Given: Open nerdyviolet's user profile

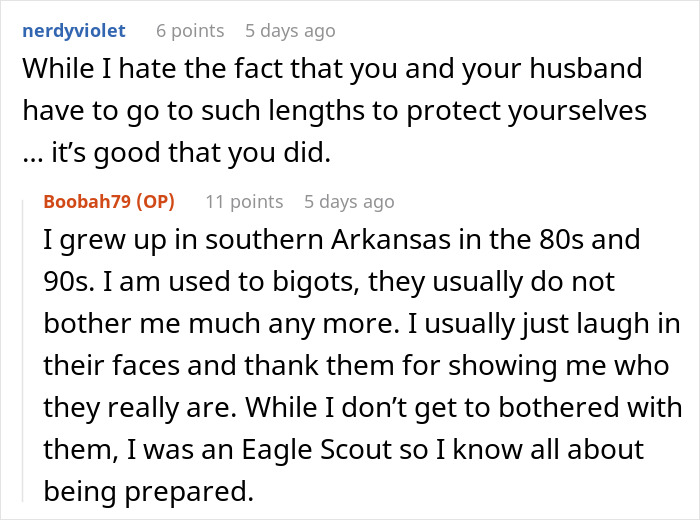Looking at the screenshot, I should tap(74, 31).
